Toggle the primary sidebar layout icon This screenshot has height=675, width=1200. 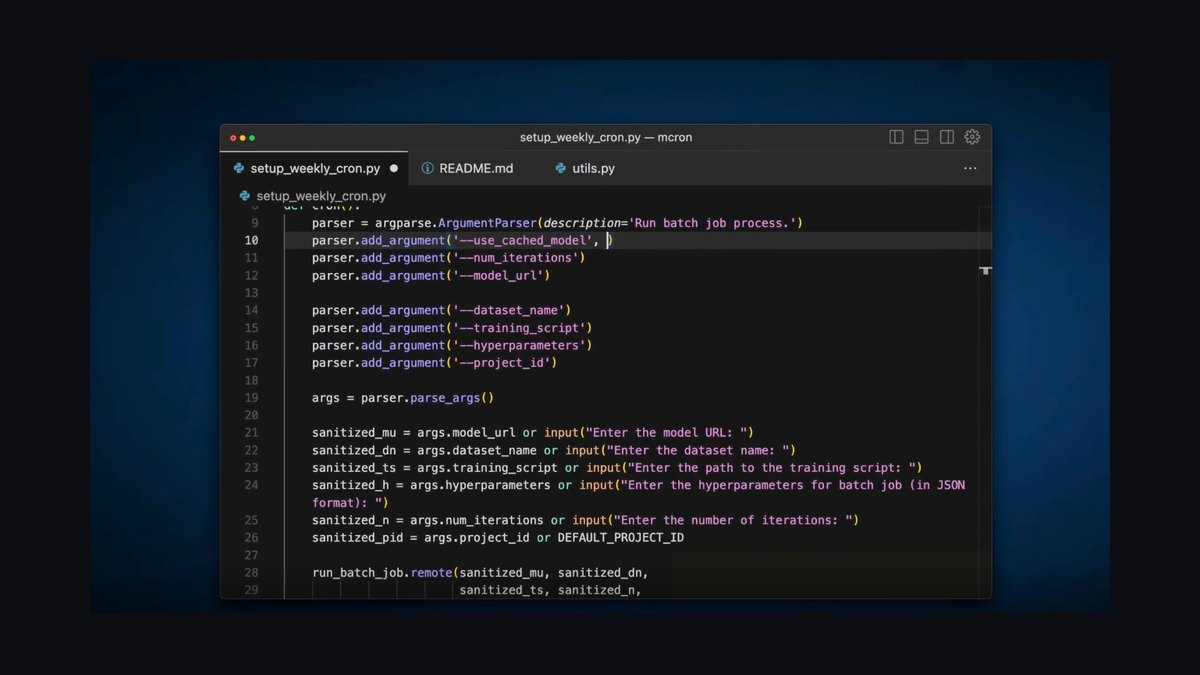click(x=896, y=137)
